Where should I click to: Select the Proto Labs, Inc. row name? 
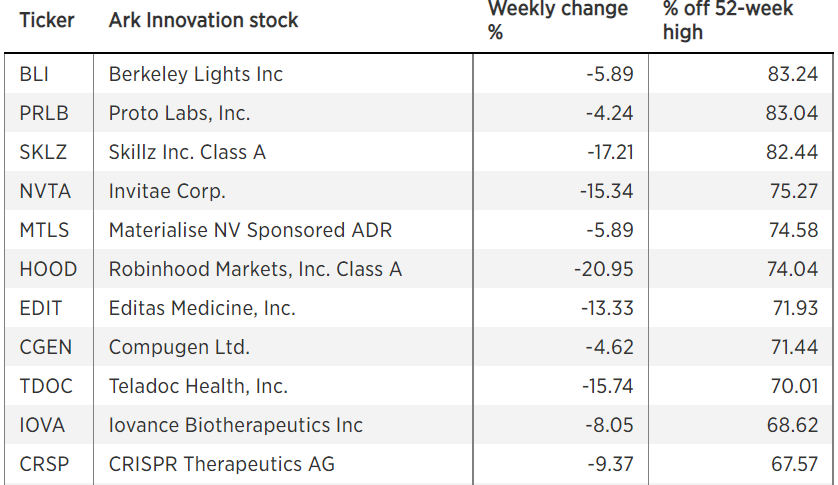[x=179, y=113]
